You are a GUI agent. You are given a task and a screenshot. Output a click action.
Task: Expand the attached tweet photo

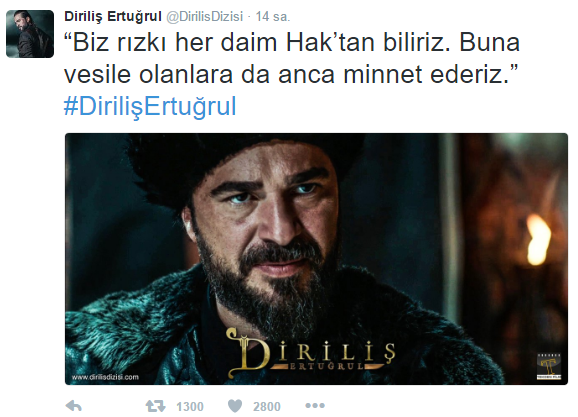[316, 259]
